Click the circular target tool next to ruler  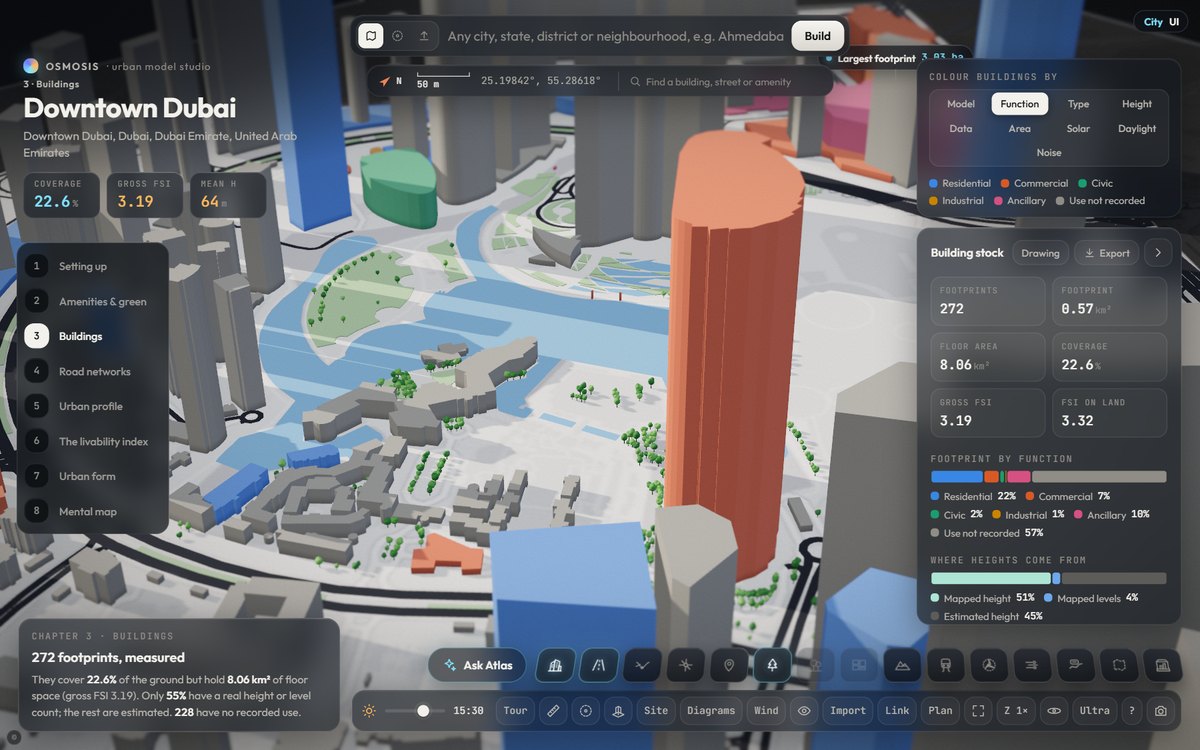(x=586, y=711)
